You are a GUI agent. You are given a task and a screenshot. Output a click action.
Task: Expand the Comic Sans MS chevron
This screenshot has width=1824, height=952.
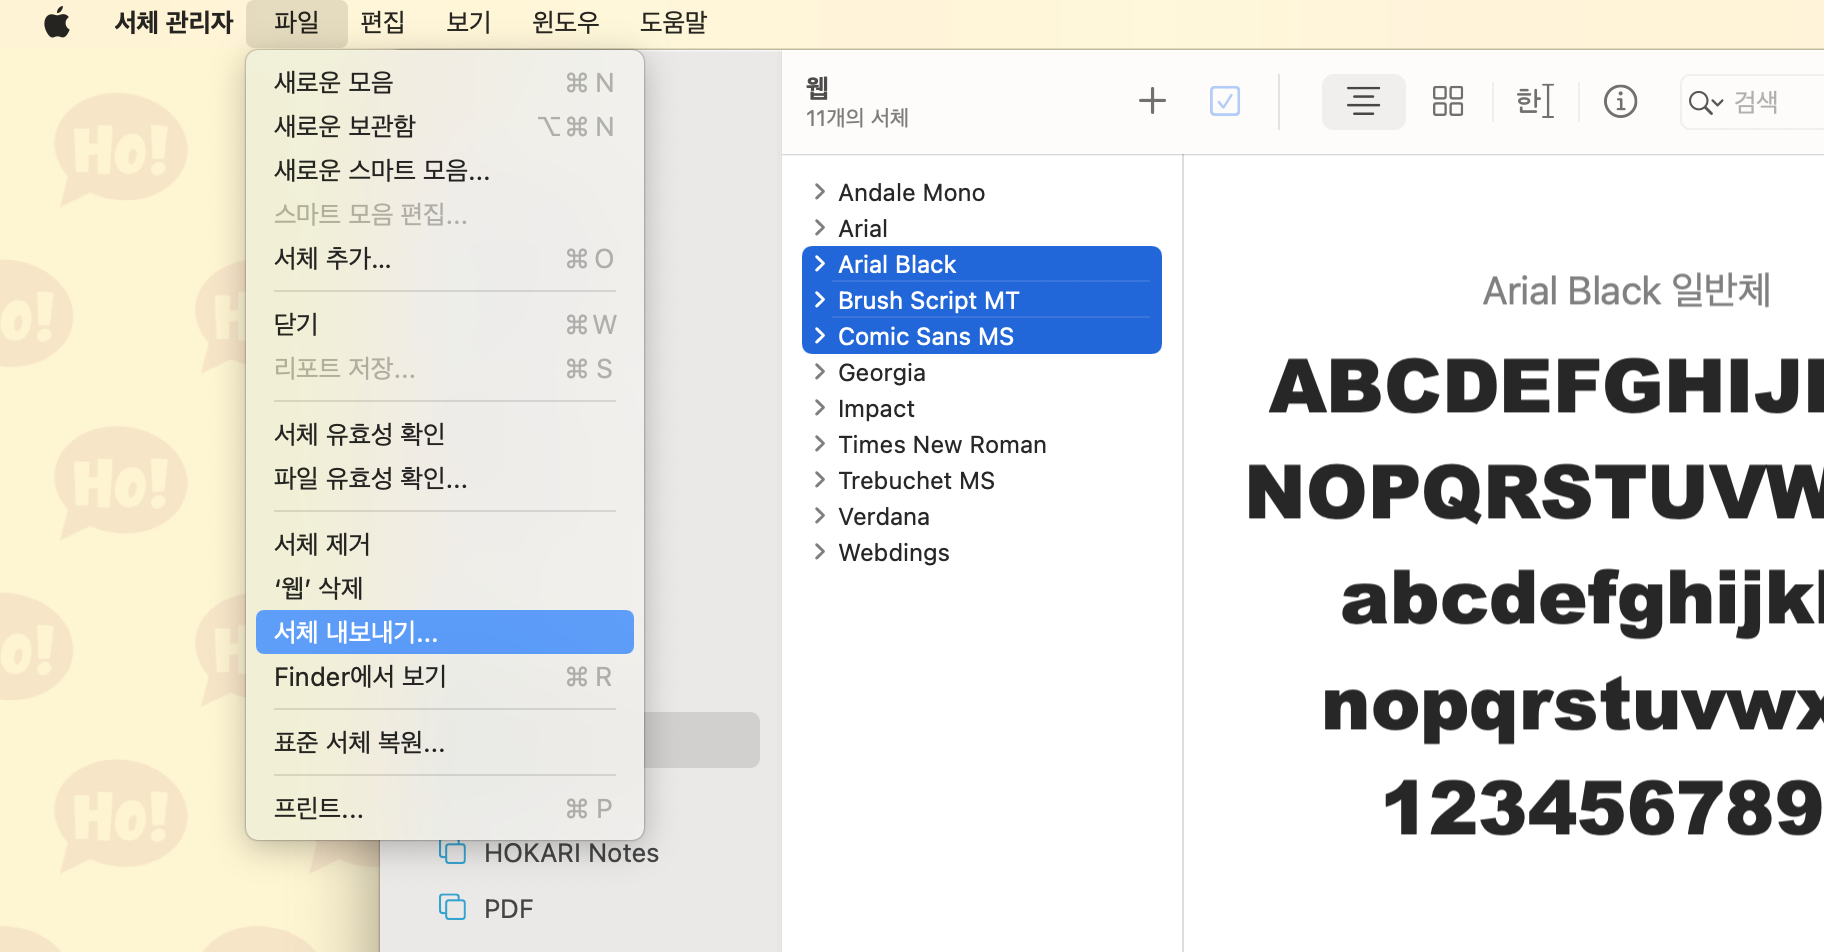coord(820,336)
